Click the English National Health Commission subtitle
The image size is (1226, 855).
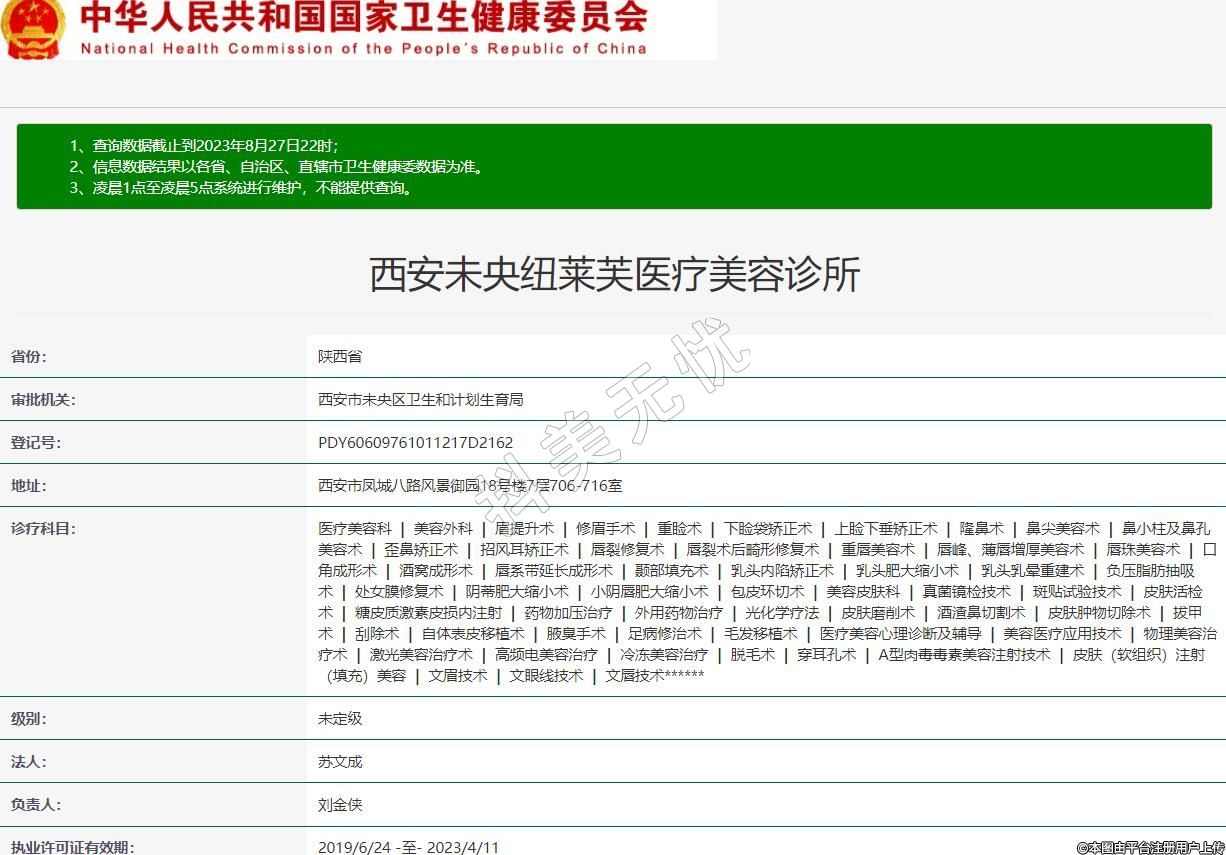(364, 48)
